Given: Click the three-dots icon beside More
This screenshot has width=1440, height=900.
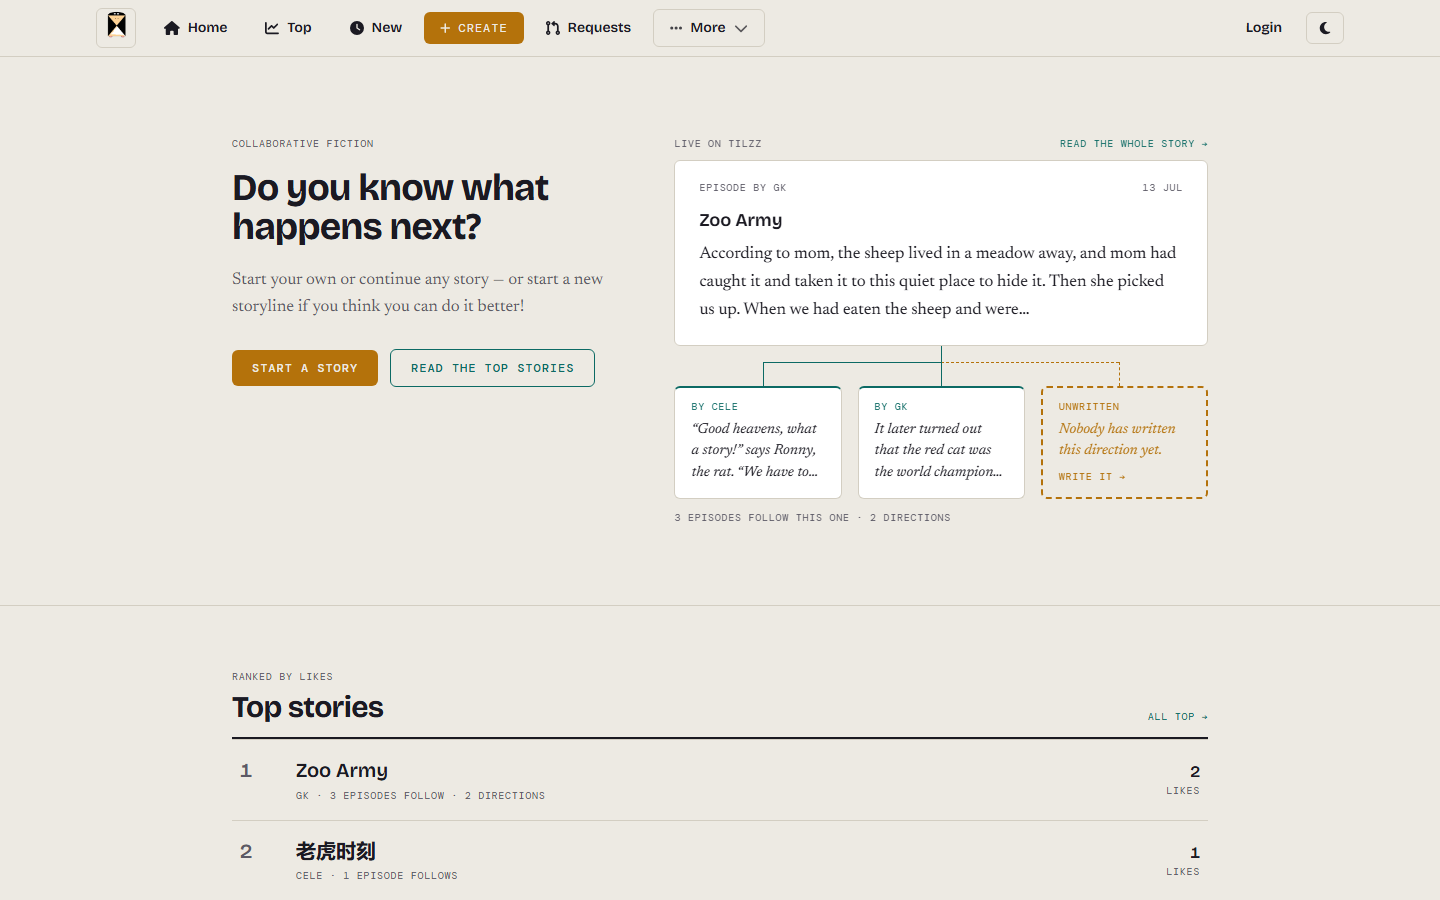Looking at the screenshot, I should click(x=676, y=28).
